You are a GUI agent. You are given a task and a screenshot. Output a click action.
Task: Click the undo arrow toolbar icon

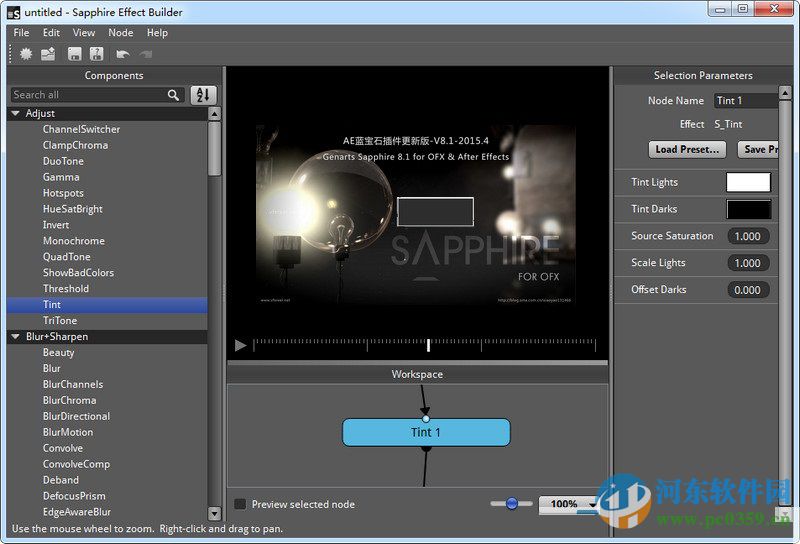pos(122,54)
